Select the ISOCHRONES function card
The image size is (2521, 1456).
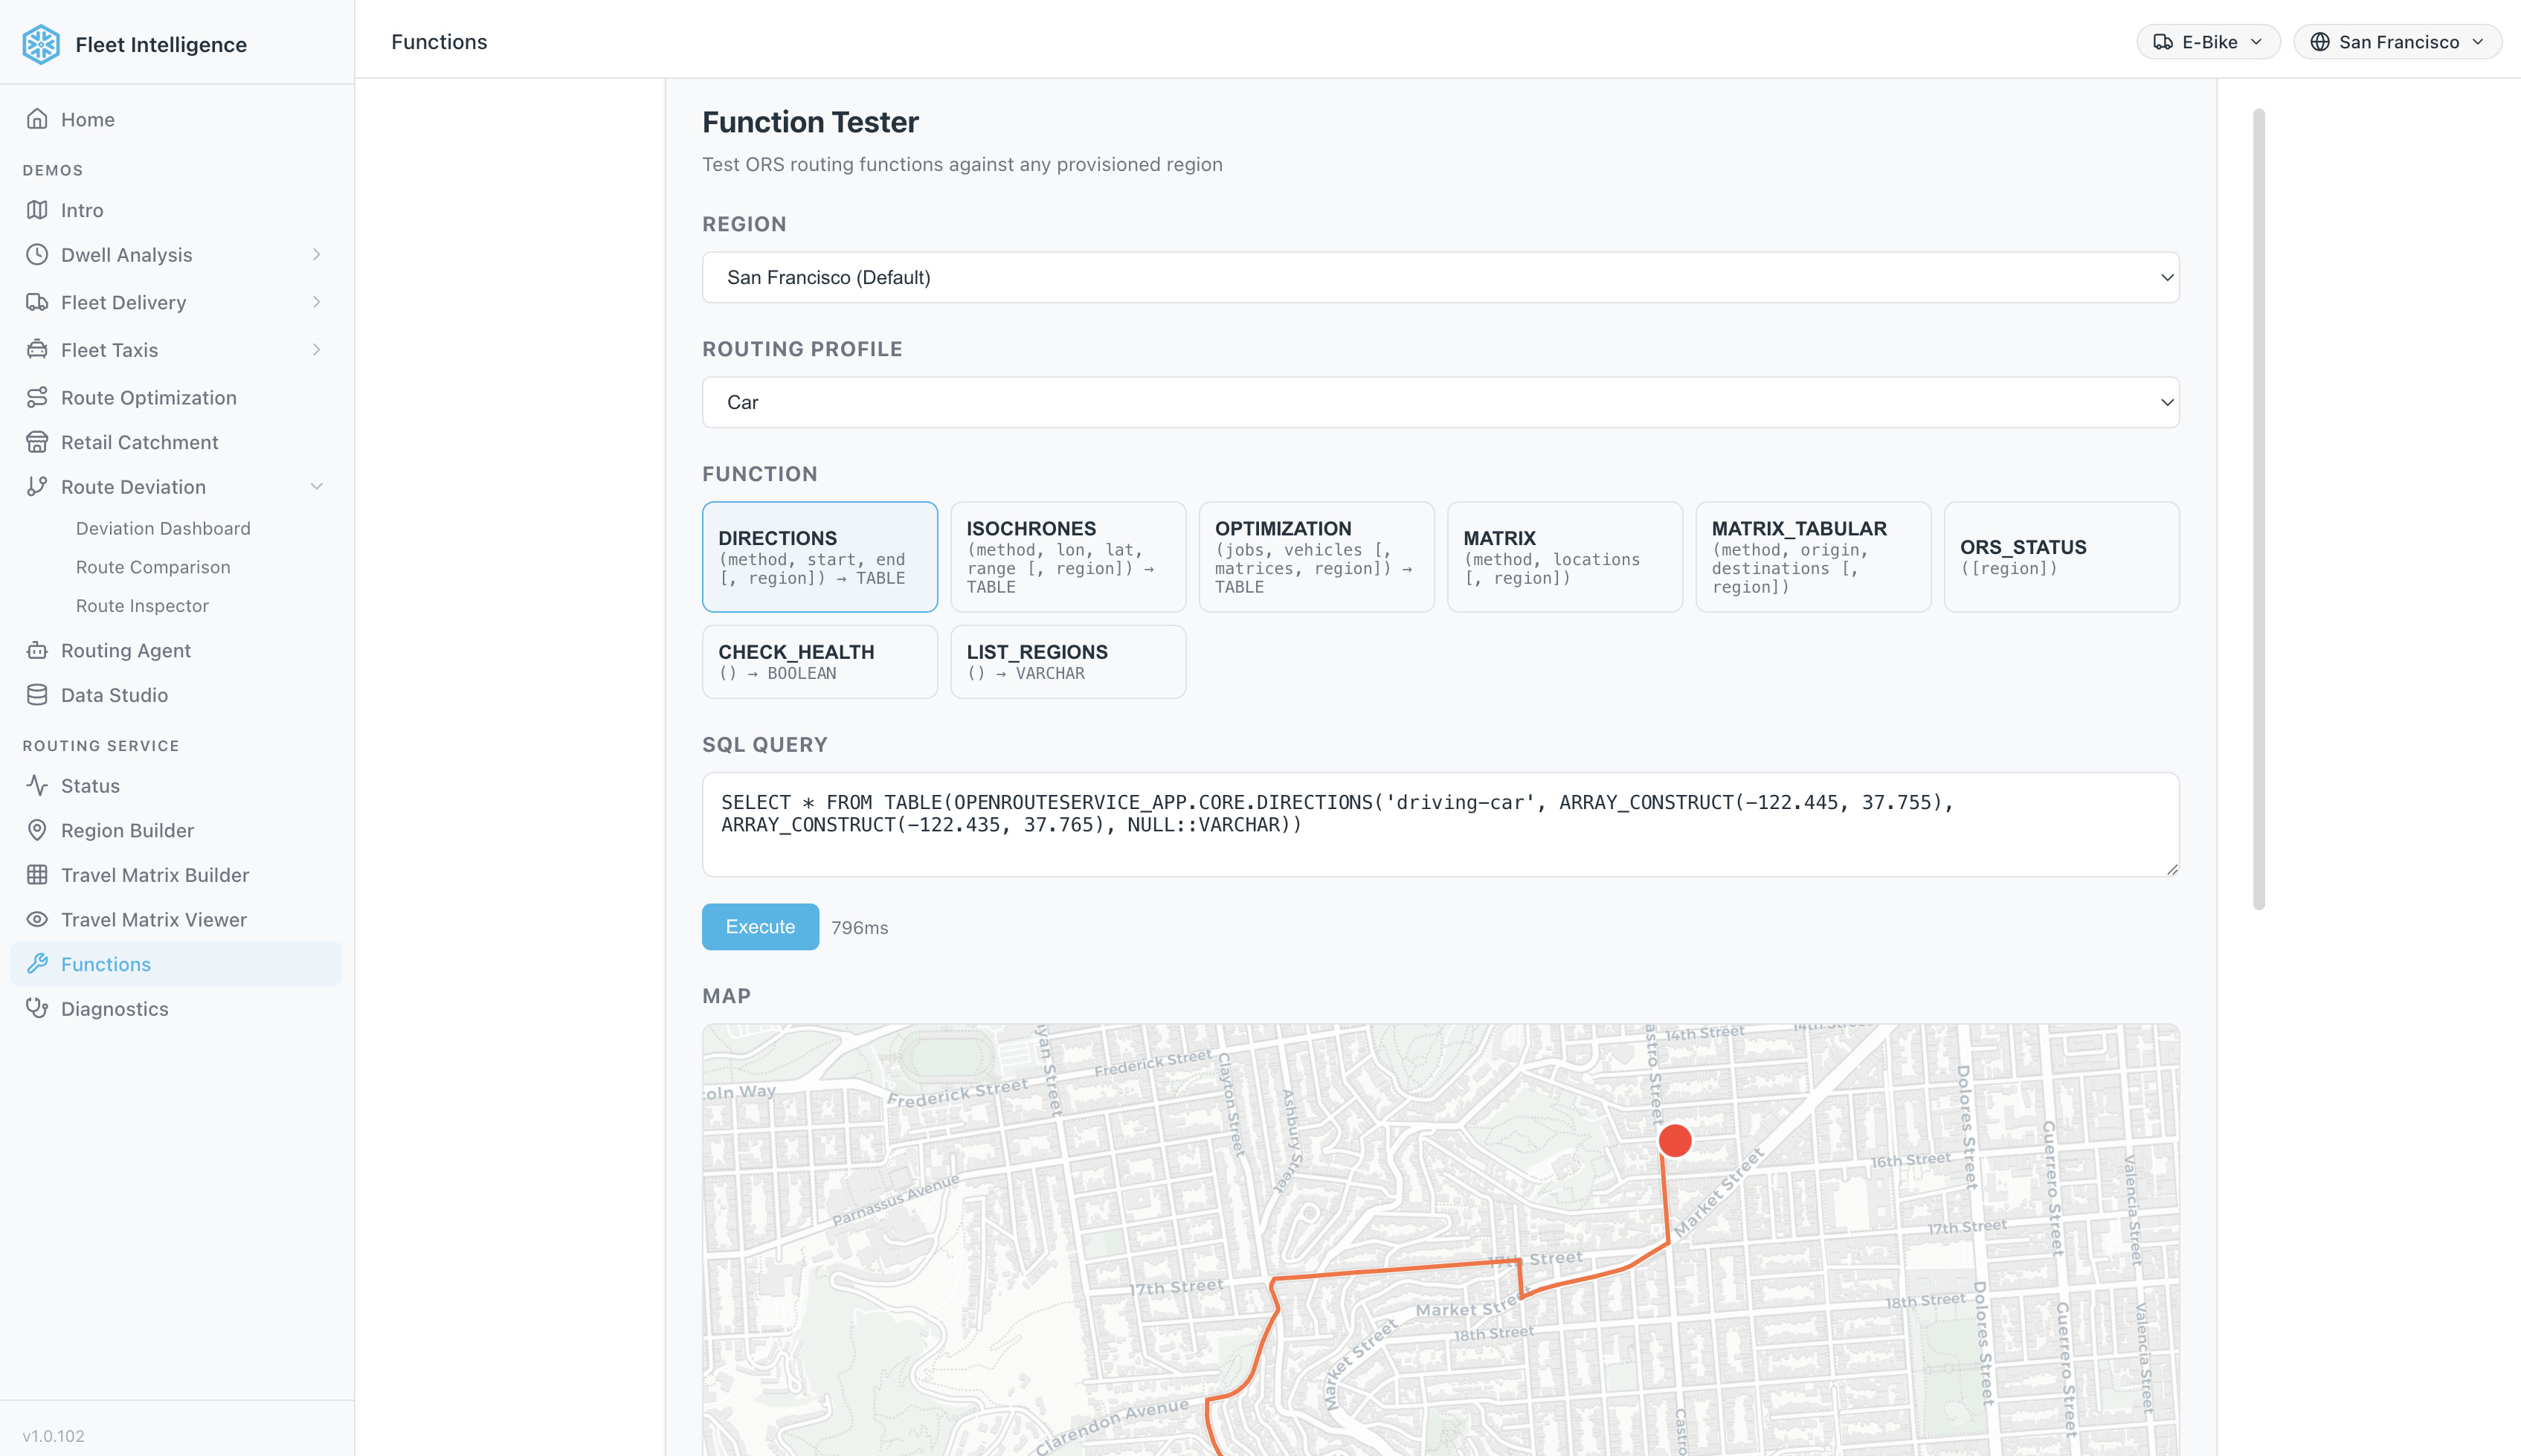[1067, 556]
